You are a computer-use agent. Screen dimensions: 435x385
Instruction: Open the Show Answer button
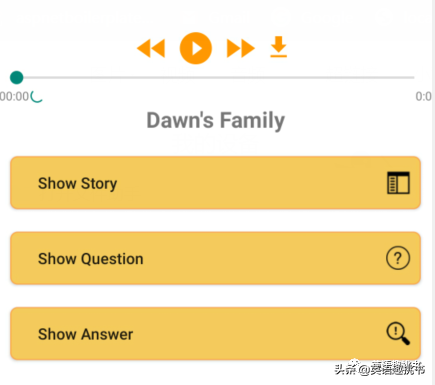(x=215, y=334)
